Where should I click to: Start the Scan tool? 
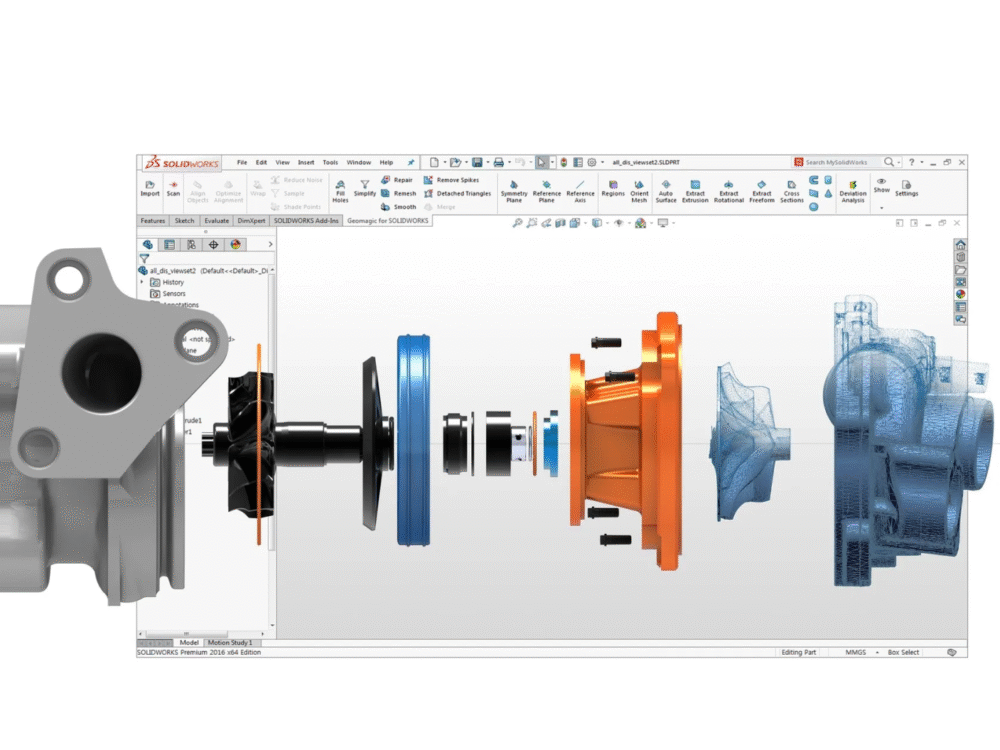pyautogui.click(x=173, y=188)
